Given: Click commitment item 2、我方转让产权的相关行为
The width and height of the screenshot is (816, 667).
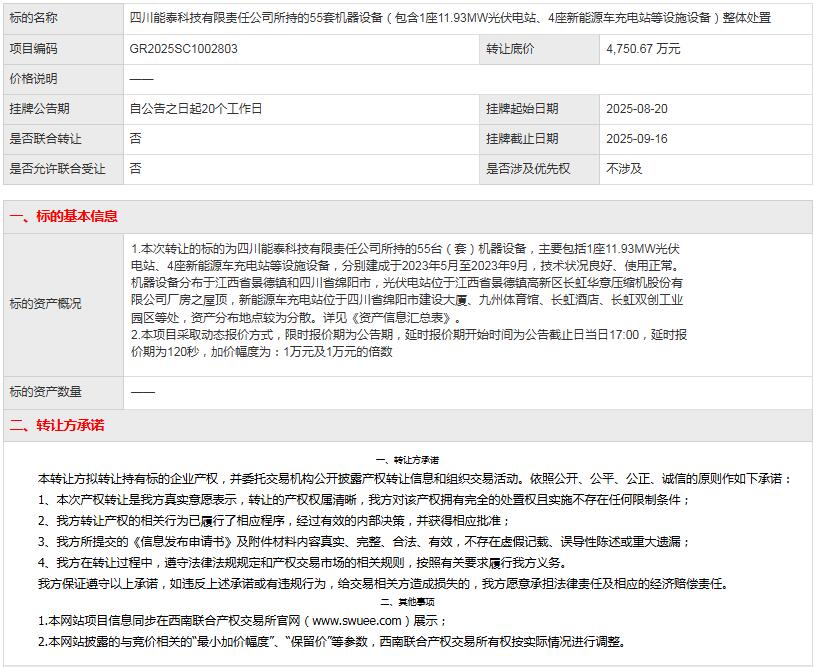Looking at the screenshot, I should 274,521.
